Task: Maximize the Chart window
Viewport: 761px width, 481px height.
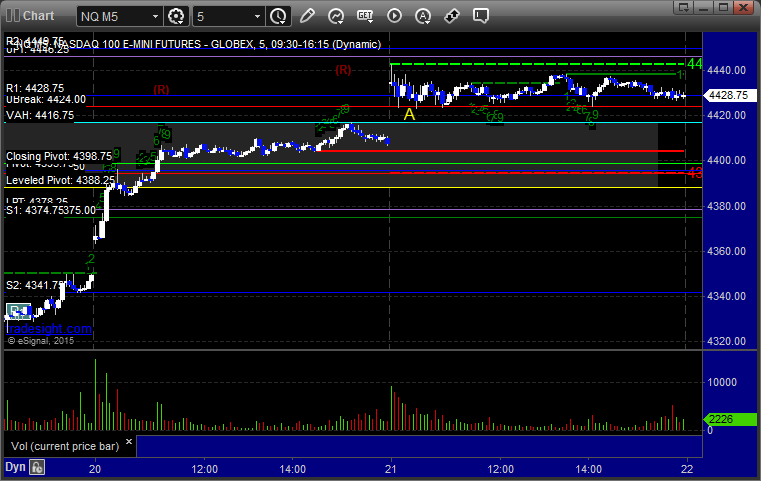Action: coord(723,7)
